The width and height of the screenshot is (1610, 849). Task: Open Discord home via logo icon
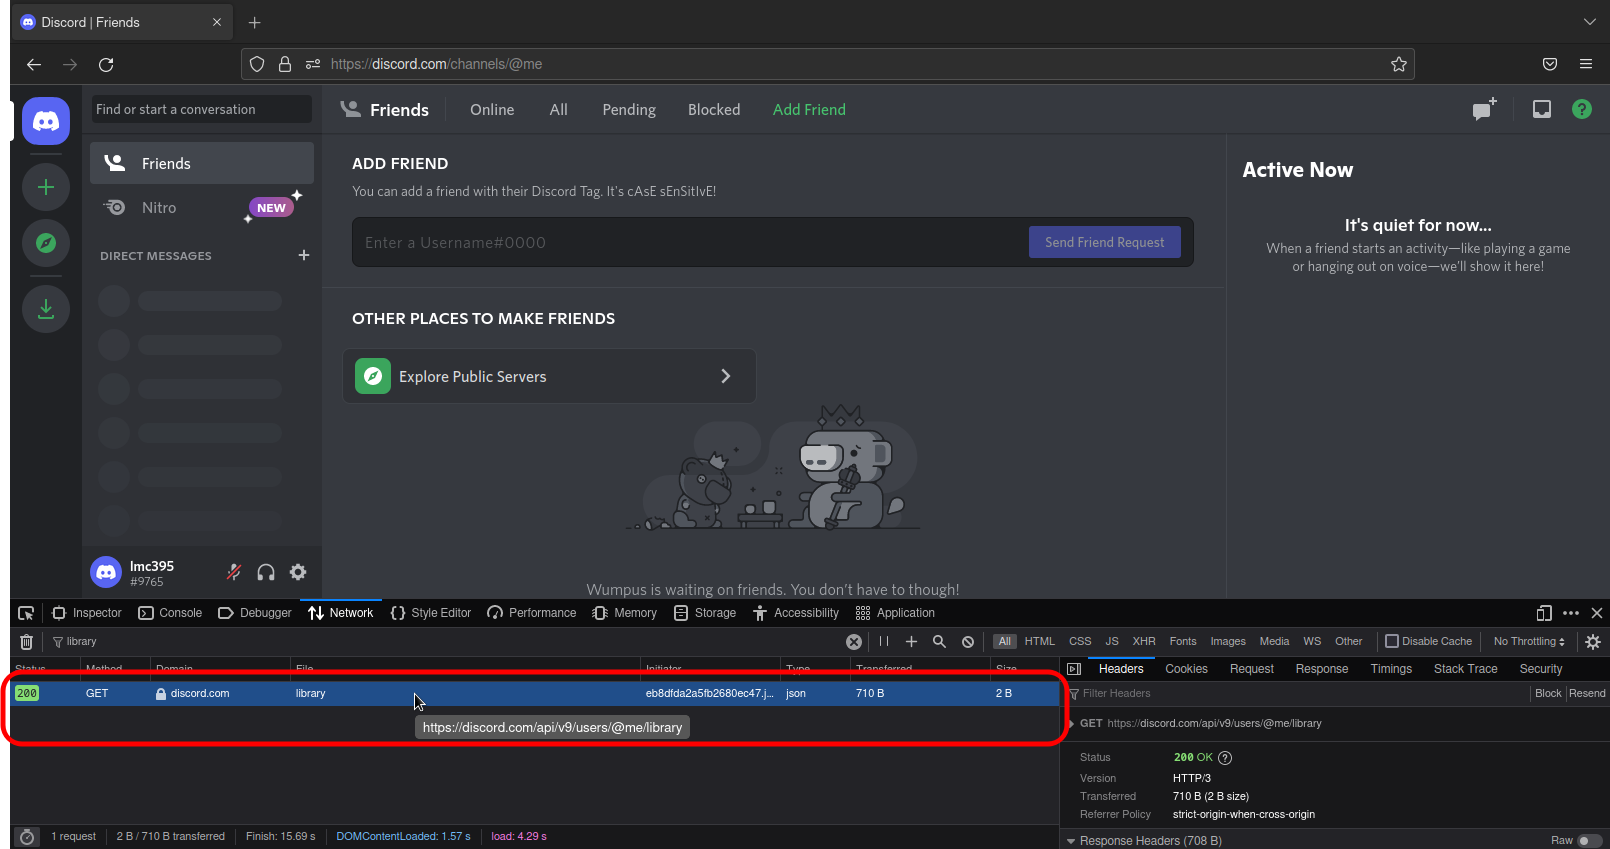pos(46,121)
